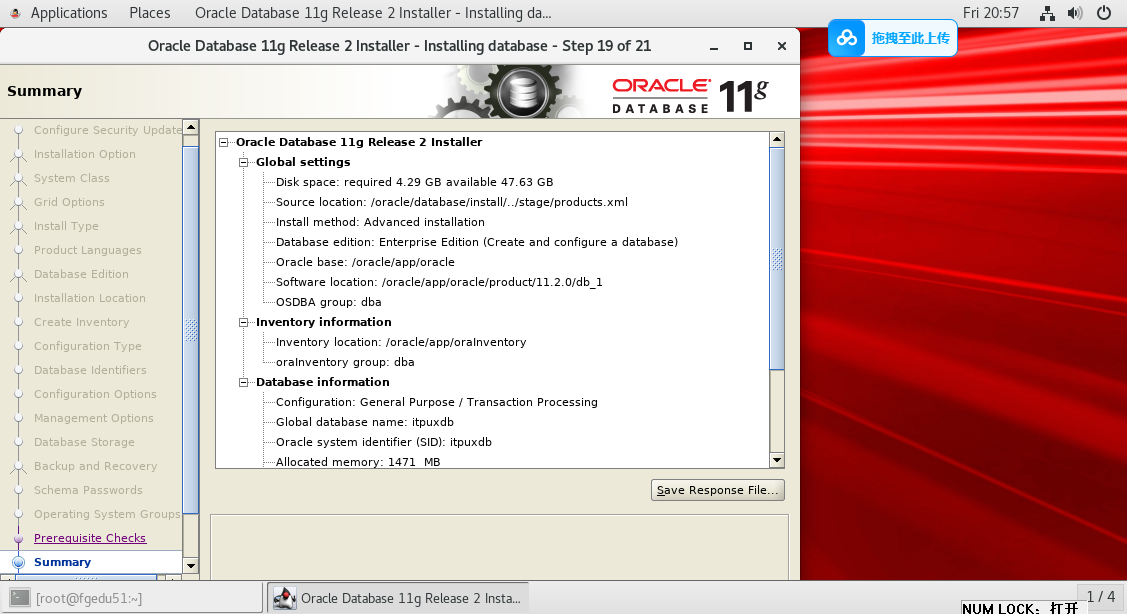Collapse the Oracle Database 11g Release 2 Installer node

coord(224,142)
